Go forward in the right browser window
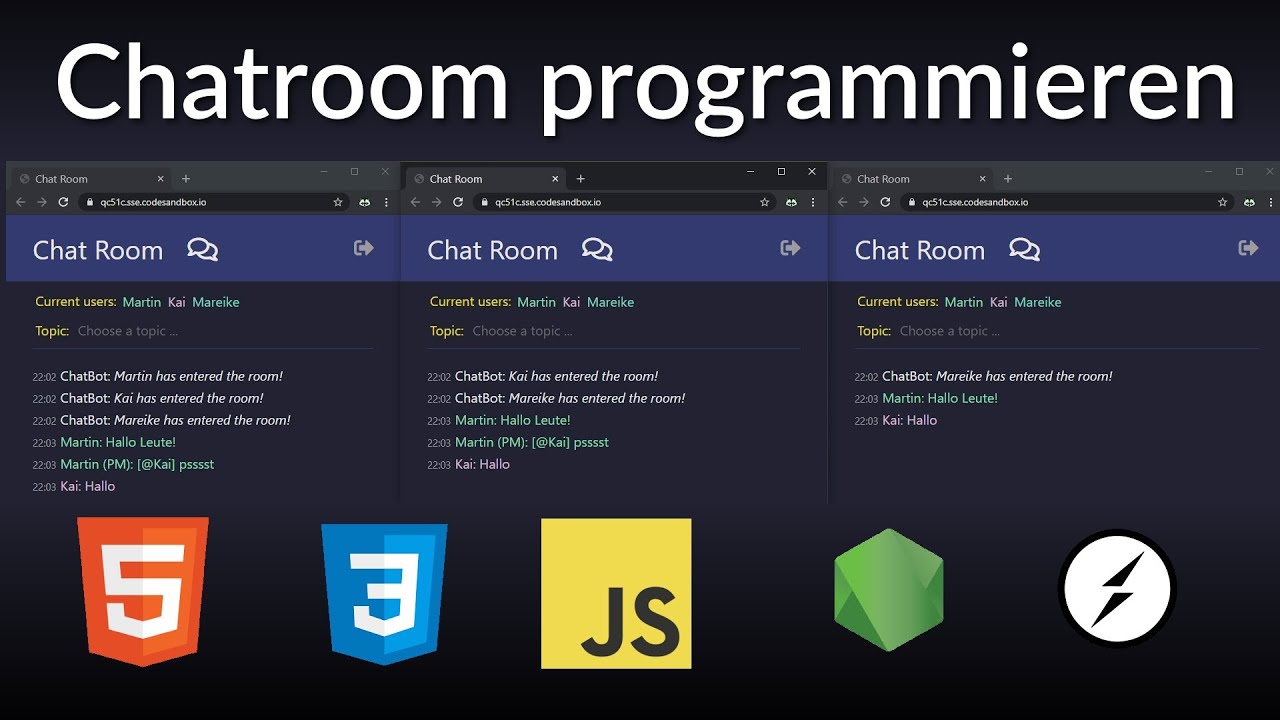The width and height of the screenshot is (1280, 720). point(864,202)
